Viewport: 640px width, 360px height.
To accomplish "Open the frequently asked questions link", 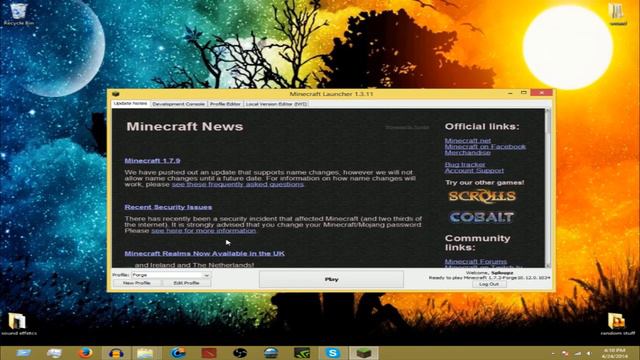I will pyautogui.click(x=238, y=184).
